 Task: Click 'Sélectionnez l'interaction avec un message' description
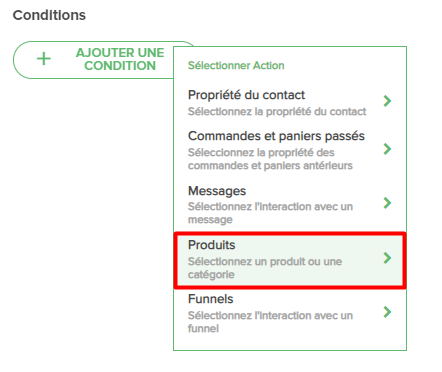[x=270, y=213]
